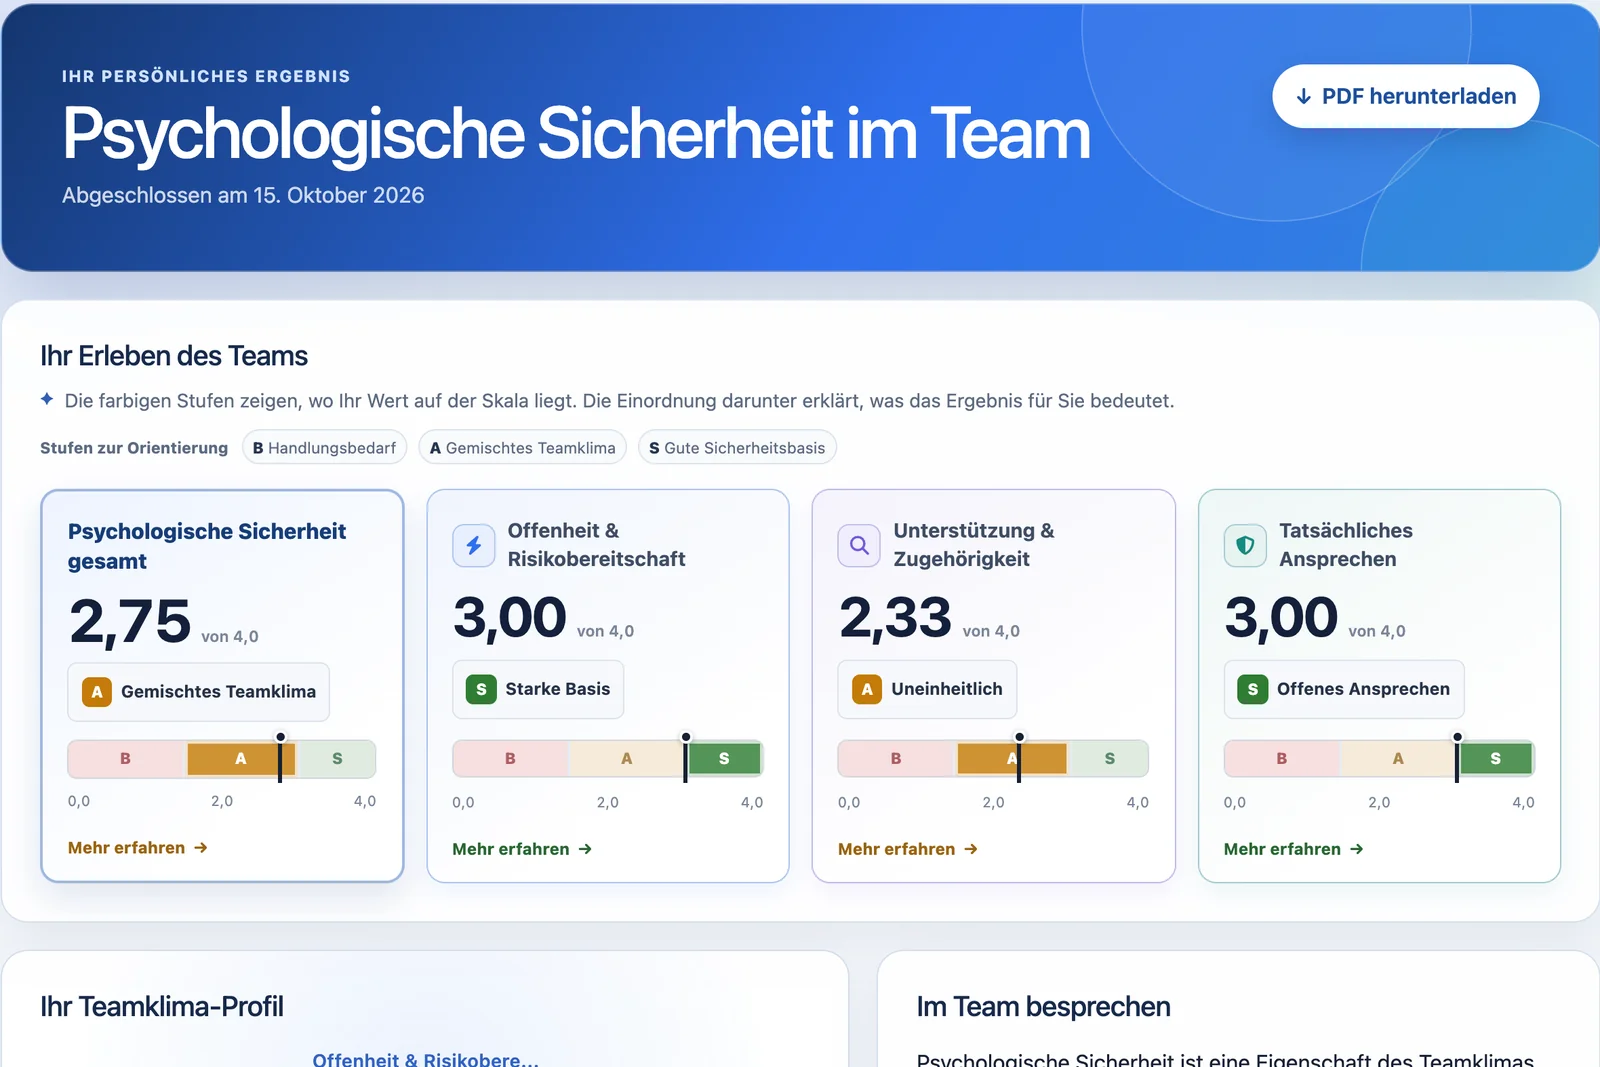Click the B segment of the gesamt scale bar

click(127, 759)
